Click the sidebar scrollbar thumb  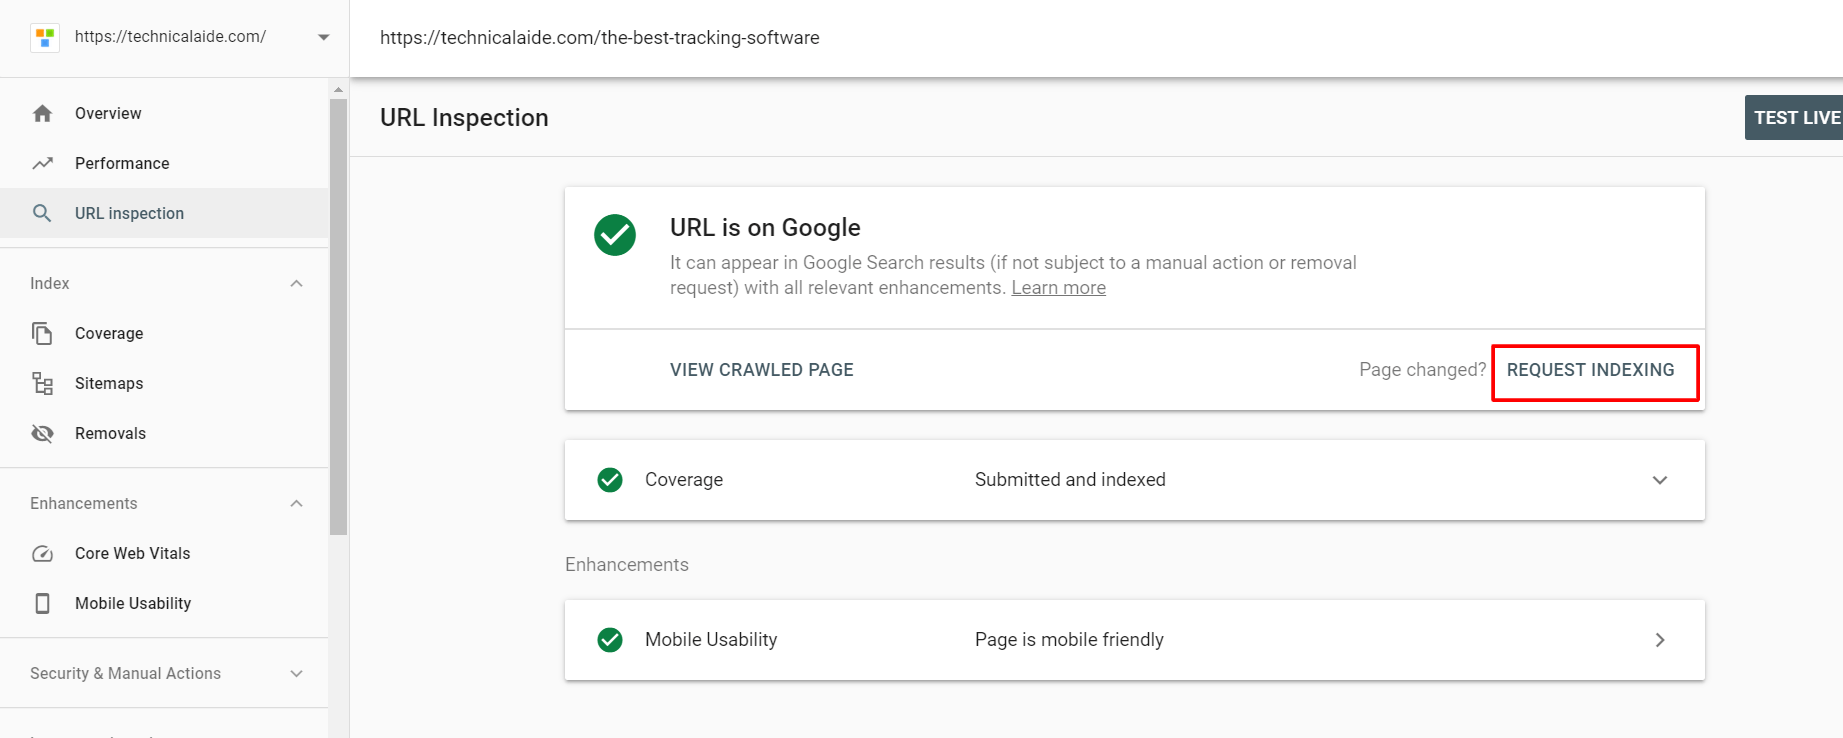[x=338, y=316]
